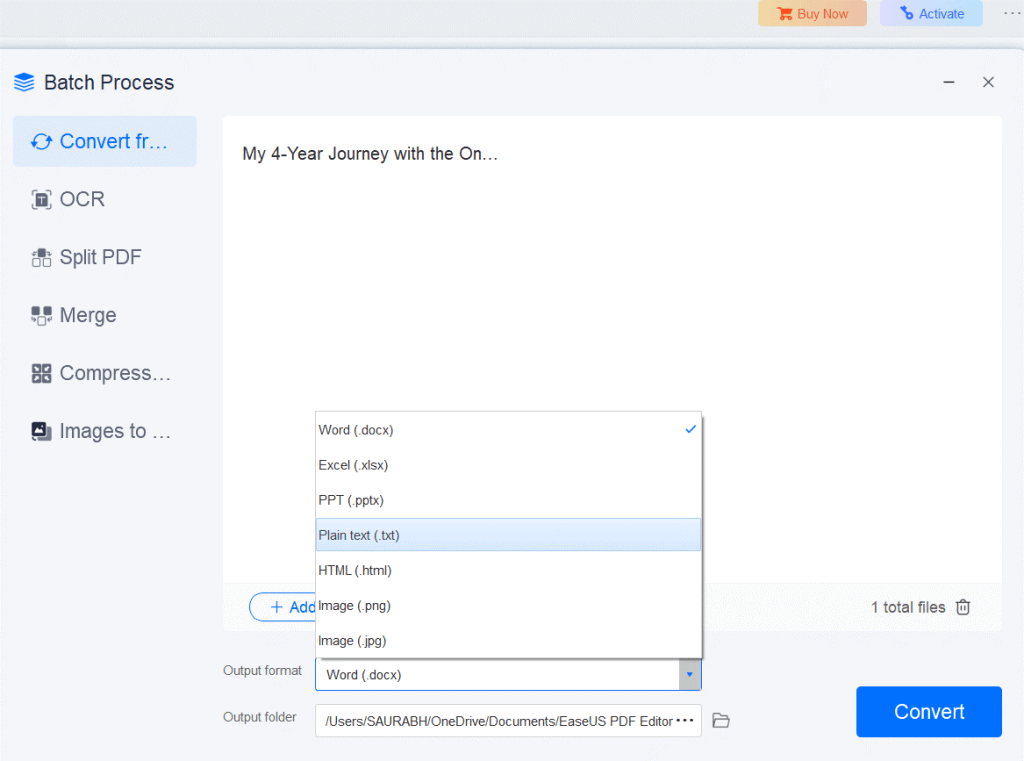This screenshot has width=1024, height=761.
Task: Browse the output folder with the folder icon
Action: (x=721, y=721)
